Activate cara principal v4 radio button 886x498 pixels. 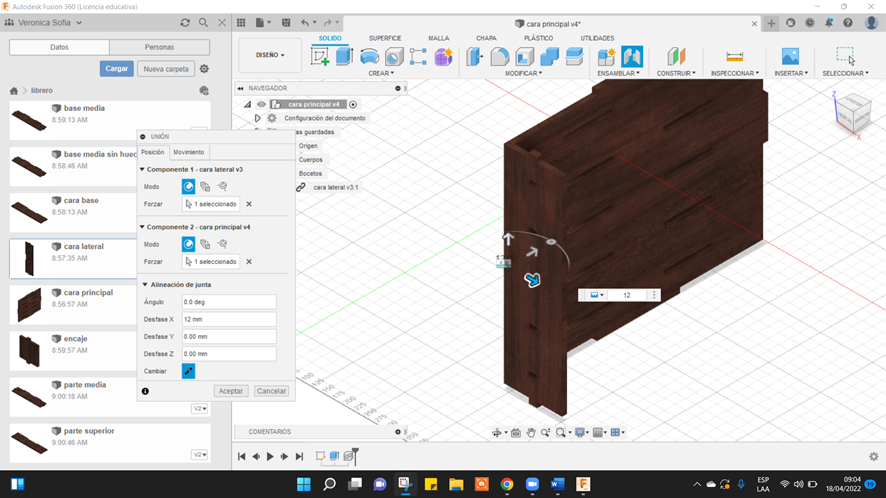[x=353, y=104]
